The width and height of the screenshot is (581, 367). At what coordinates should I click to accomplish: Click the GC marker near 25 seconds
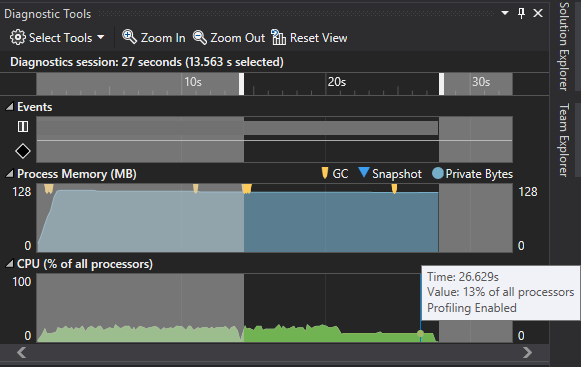(394, 189)
